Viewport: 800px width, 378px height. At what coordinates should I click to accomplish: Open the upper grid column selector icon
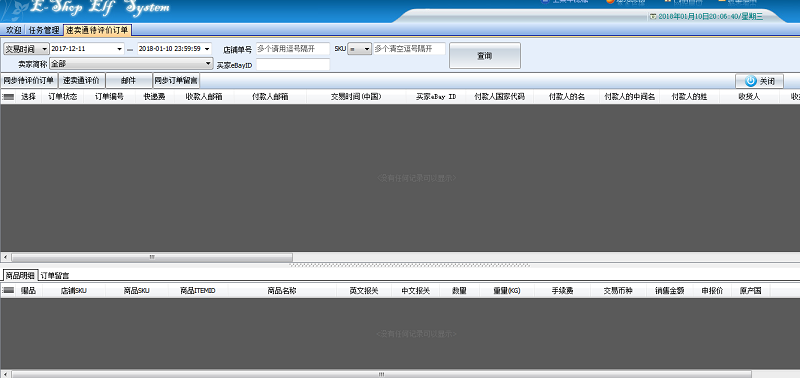click(8, 97)
